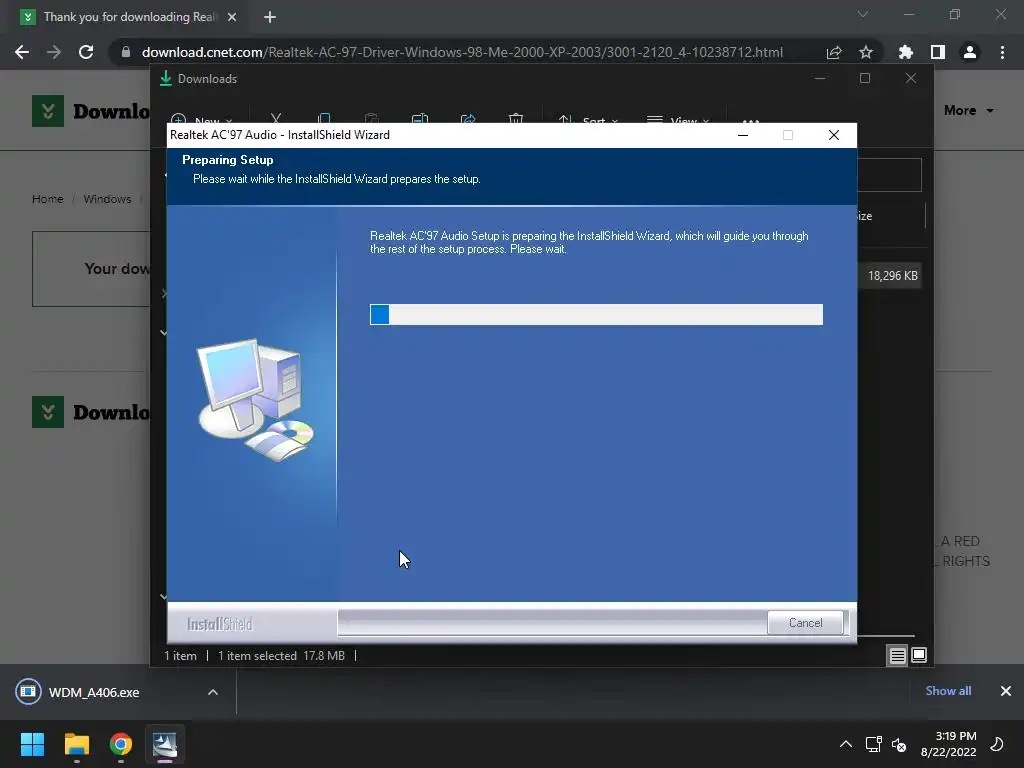1024x768 pixels.
Task: Open See more options in Downloads toolbar
Action: pos(750,120)
